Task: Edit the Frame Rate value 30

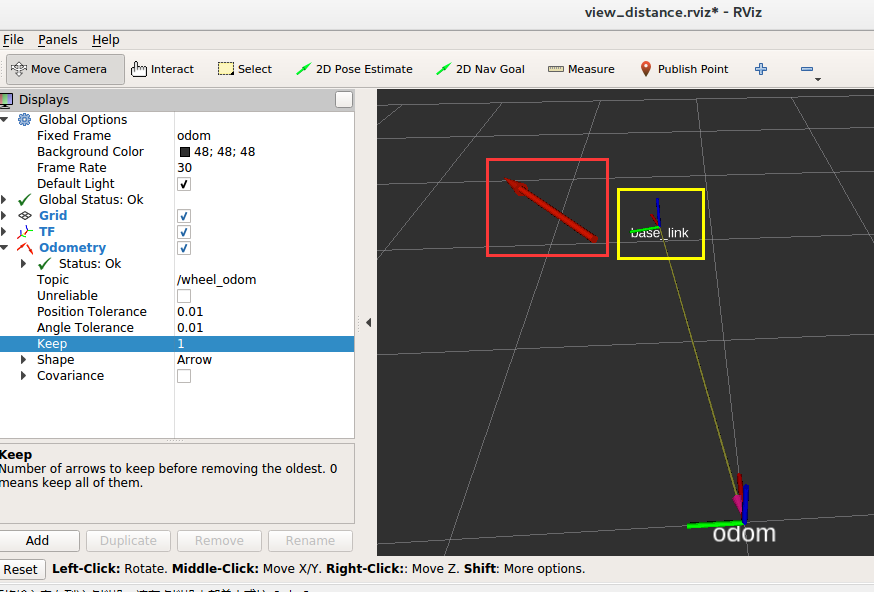Action: pyautogui.click(x=265, y=168)
